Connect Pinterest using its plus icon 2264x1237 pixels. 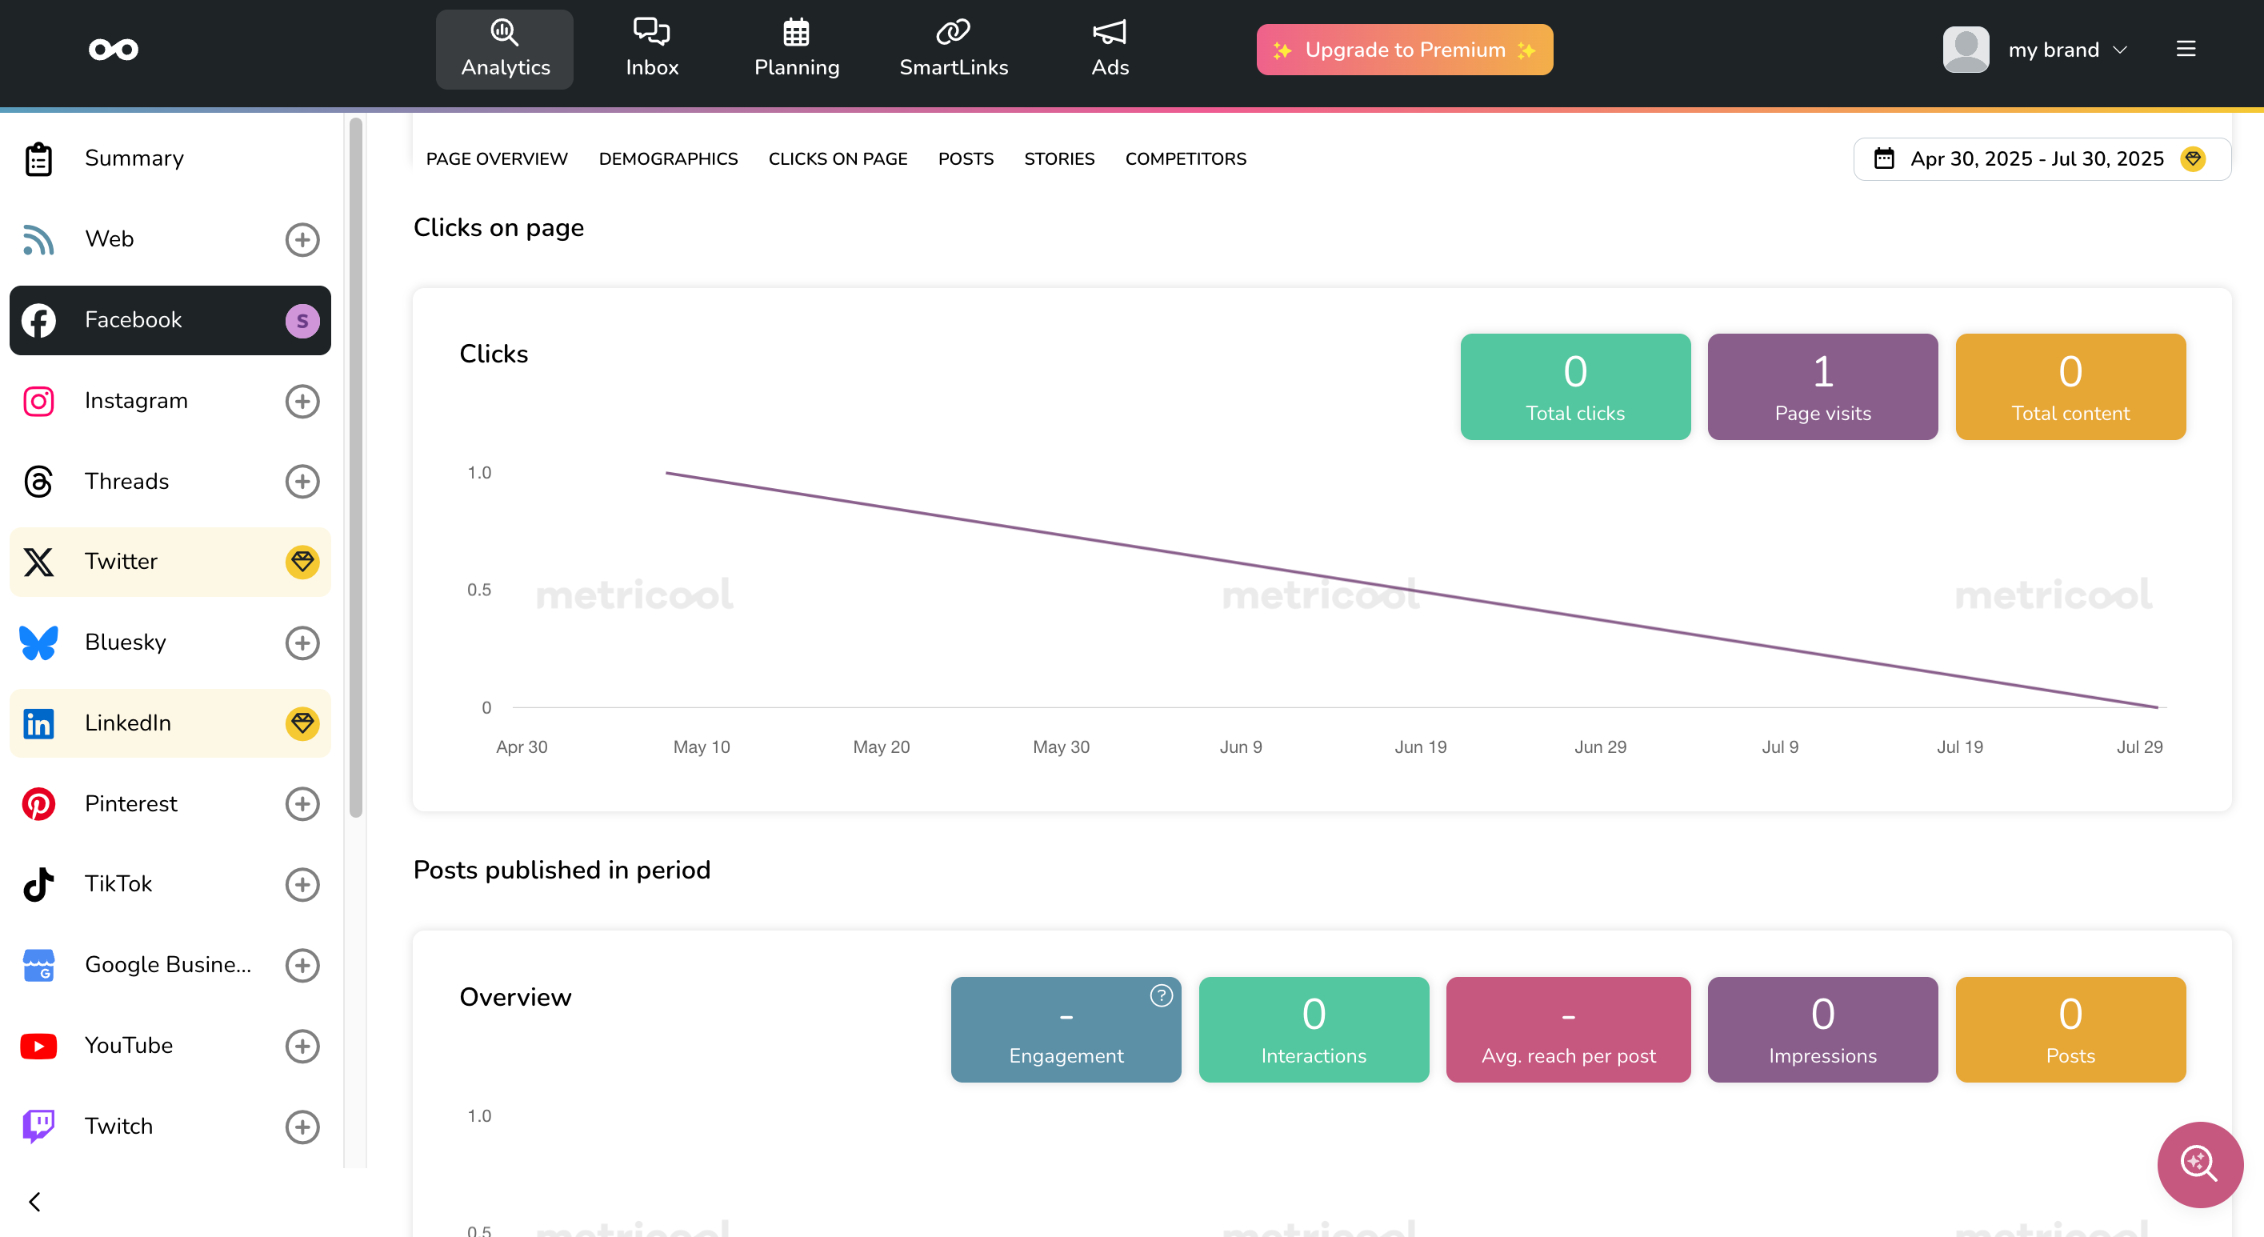coord(302,804)
